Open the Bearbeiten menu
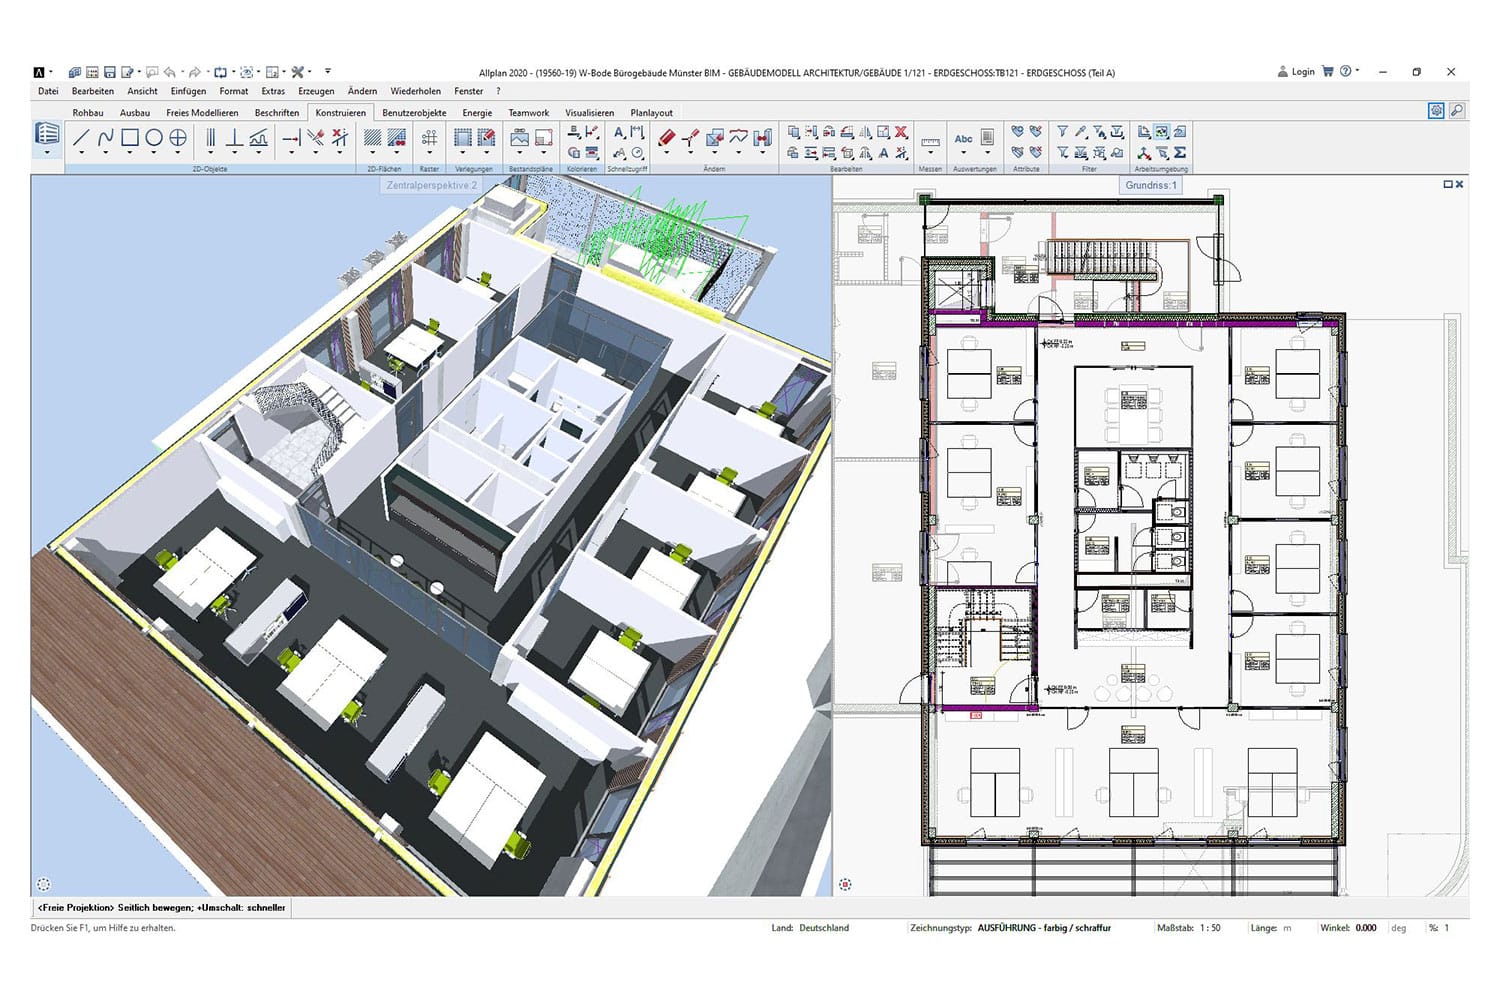The image size is (1500, 1000). 93,91
